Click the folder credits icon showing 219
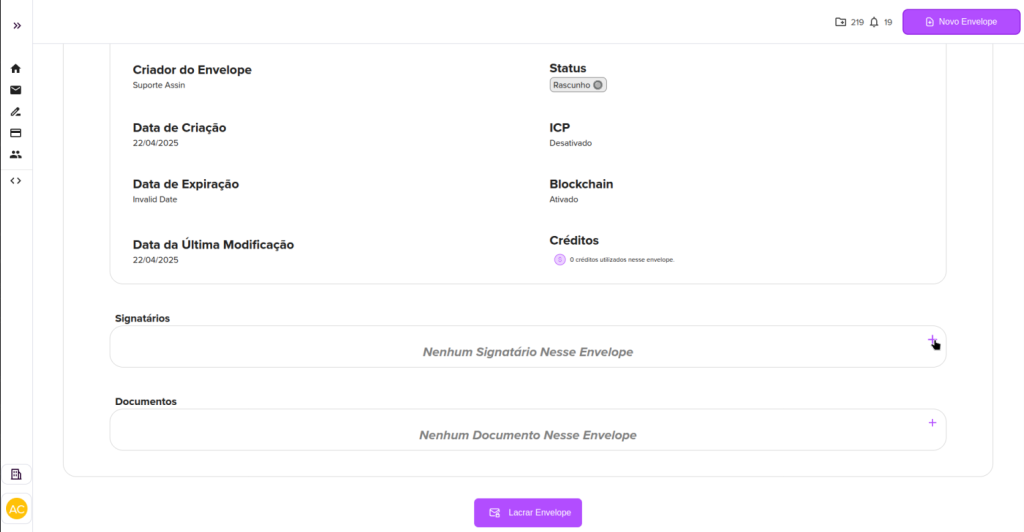This screenshot has width=1024, height=532. [840, 22]
